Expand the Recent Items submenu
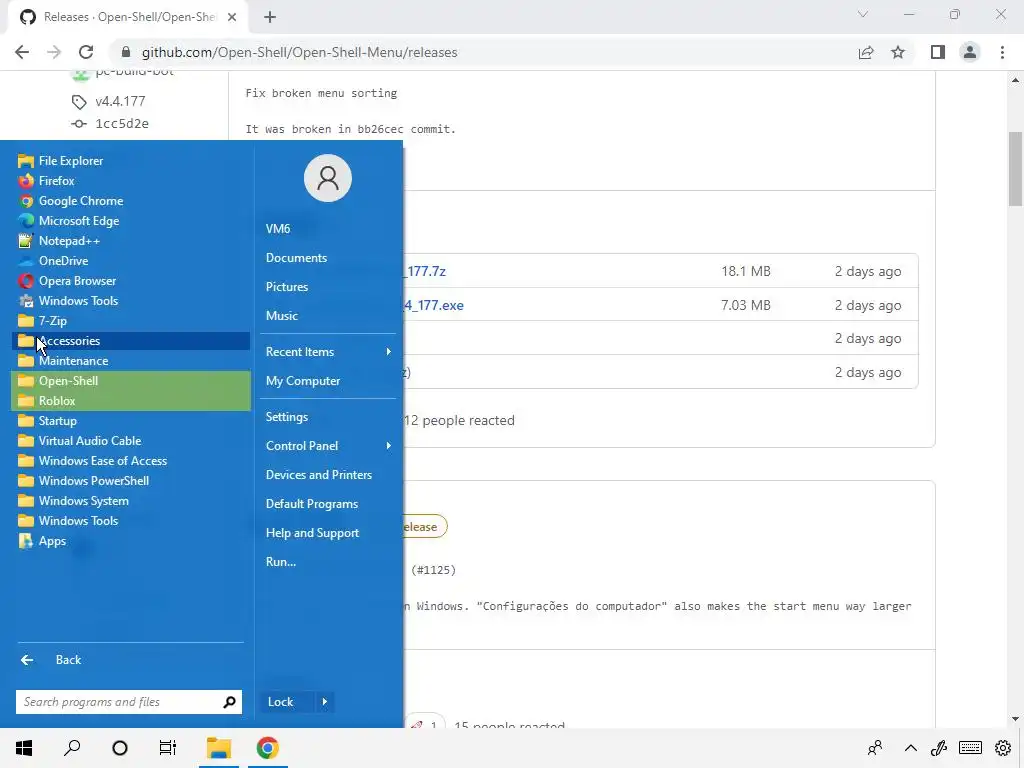Screen dimensions: 1024x768 coord(328,352)
